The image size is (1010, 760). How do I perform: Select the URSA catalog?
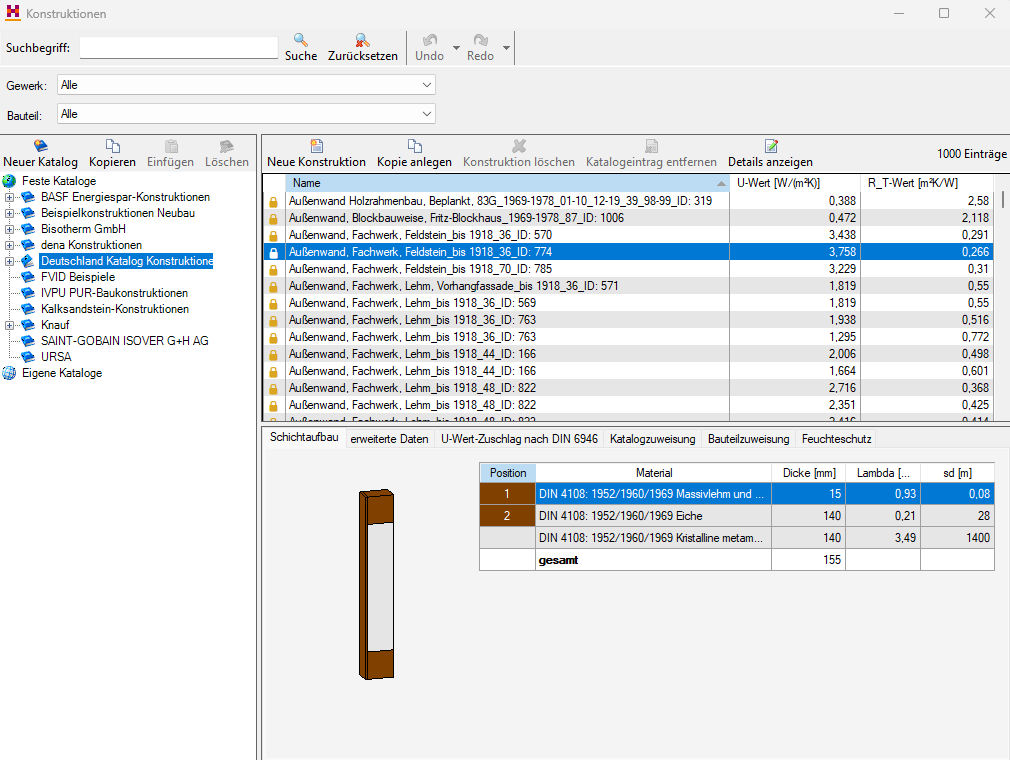click(x=56, y=357)
